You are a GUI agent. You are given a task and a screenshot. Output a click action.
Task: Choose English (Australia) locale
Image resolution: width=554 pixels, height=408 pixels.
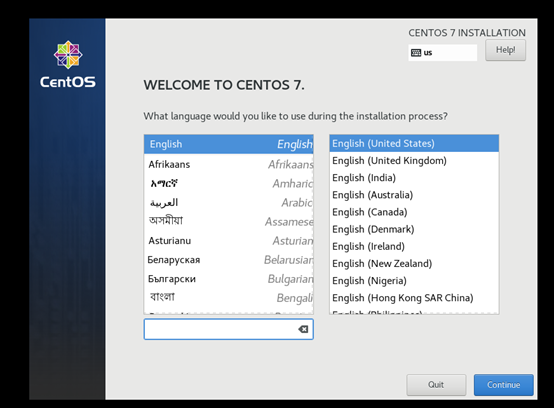[x=414, y=195]
